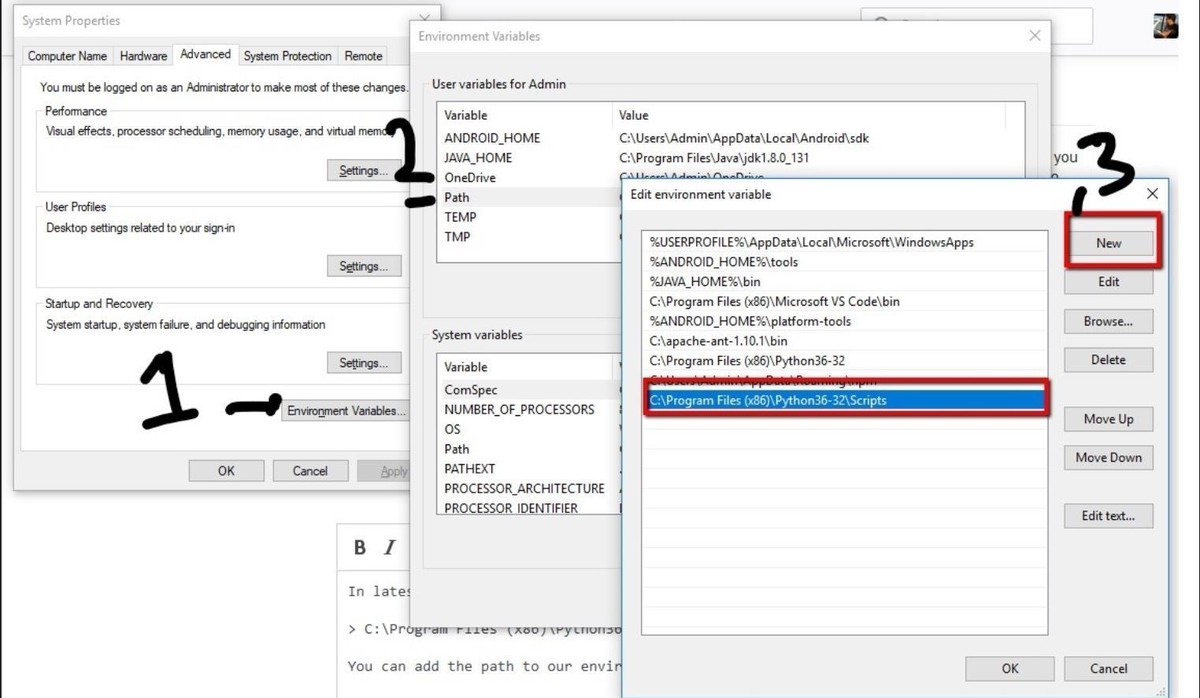This screenshot has height=698, width=1200.
Task: Click the Bold icon in the editor toolbar
Action: [360, 547]
